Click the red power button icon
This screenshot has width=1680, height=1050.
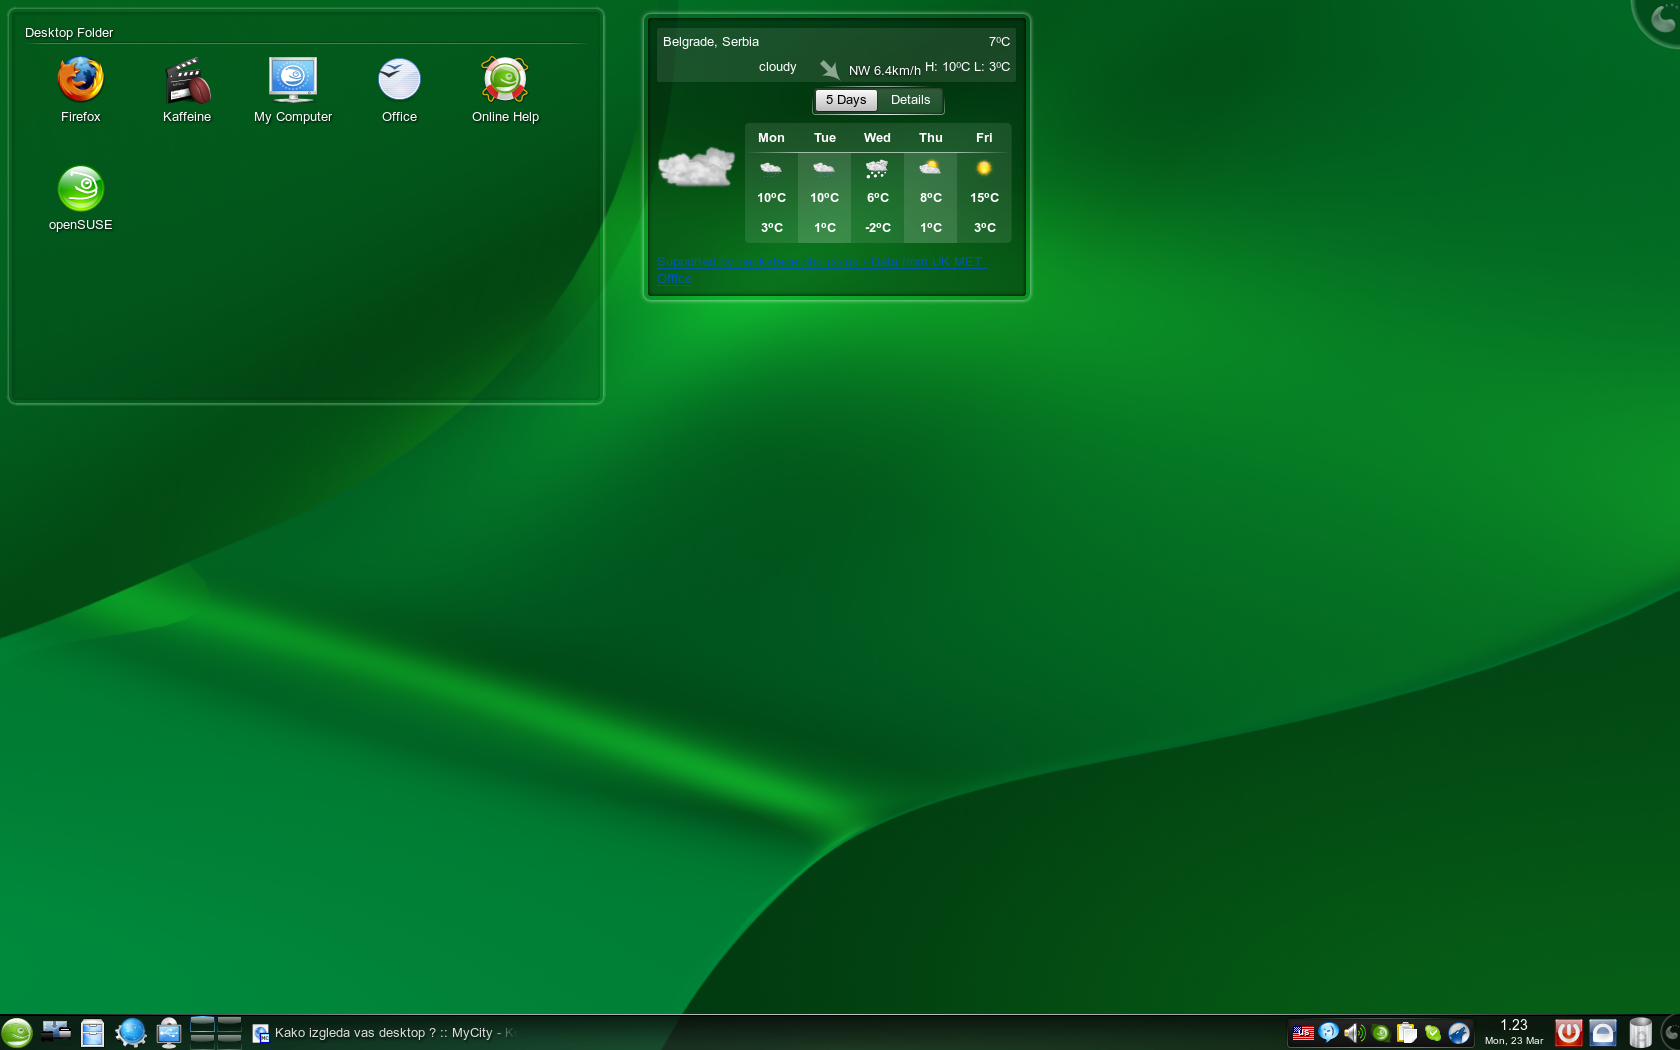[x=1569, y=1032]
